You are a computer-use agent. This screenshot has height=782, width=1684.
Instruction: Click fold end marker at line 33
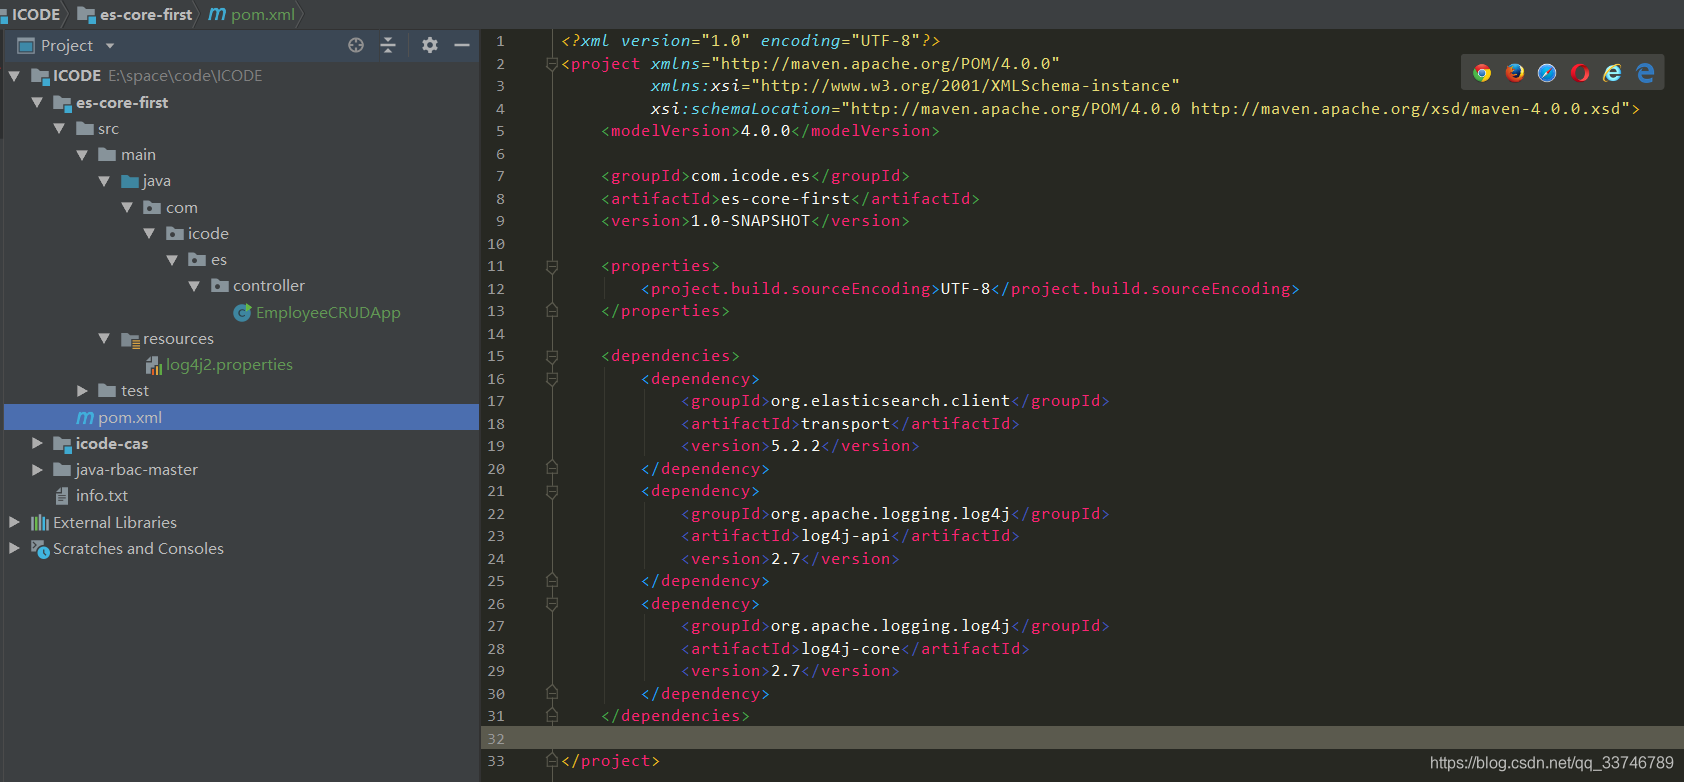[552, 761]
